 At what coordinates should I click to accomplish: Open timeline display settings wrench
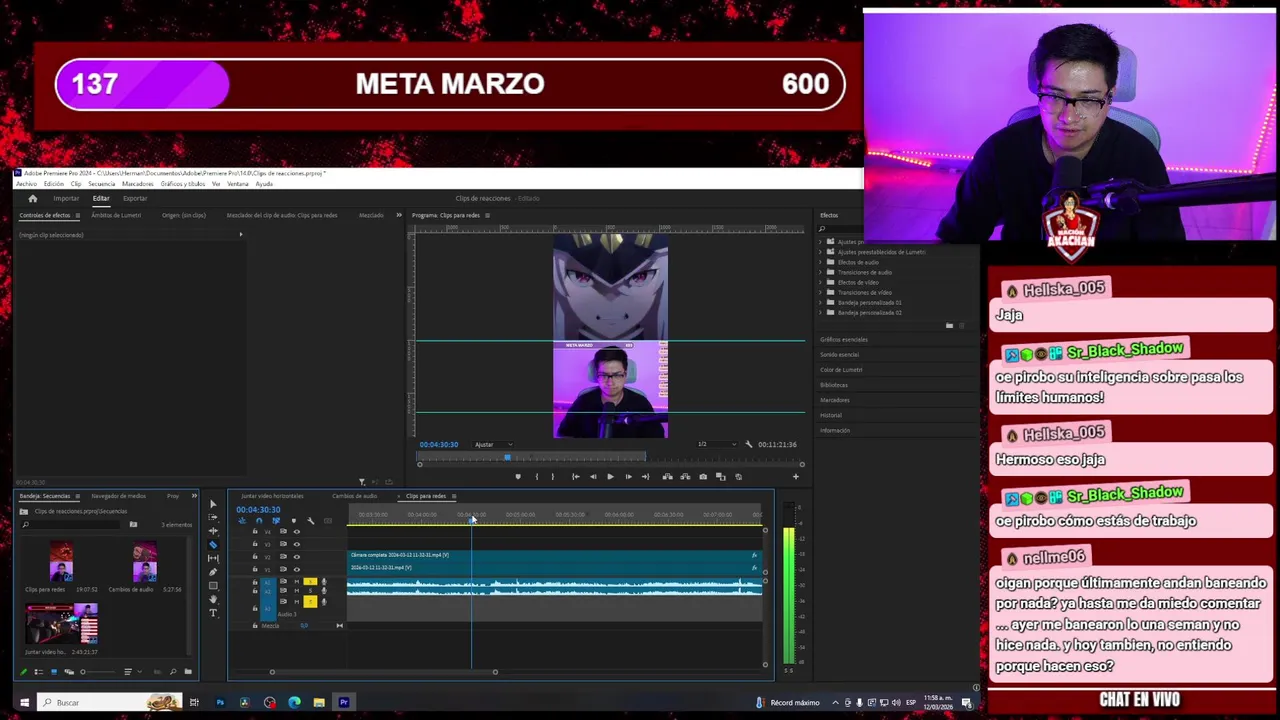tap(310, 521)
